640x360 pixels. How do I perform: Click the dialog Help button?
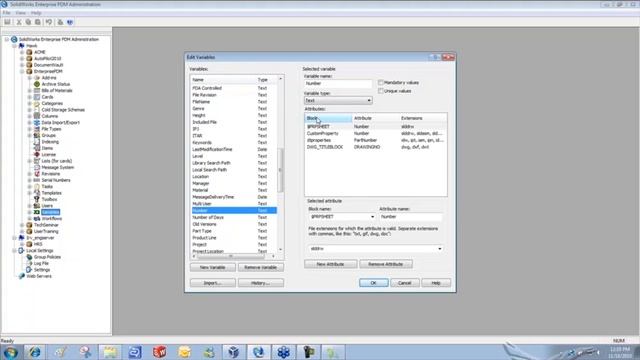436,283
